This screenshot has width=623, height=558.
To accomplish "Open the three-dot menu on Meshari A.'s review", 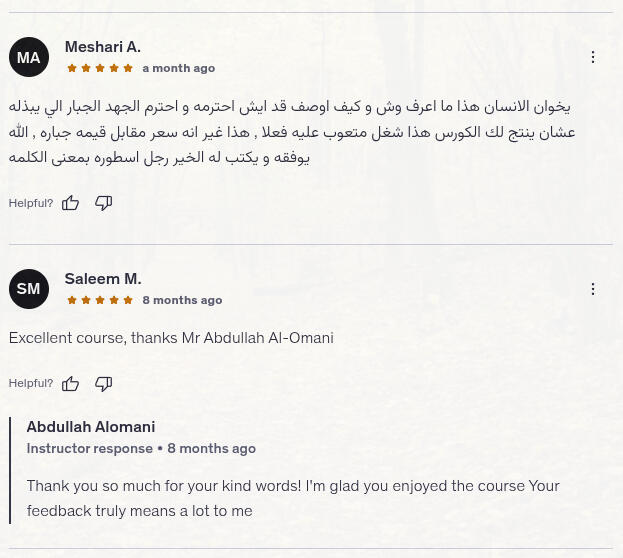I will [x=593, y=57].
